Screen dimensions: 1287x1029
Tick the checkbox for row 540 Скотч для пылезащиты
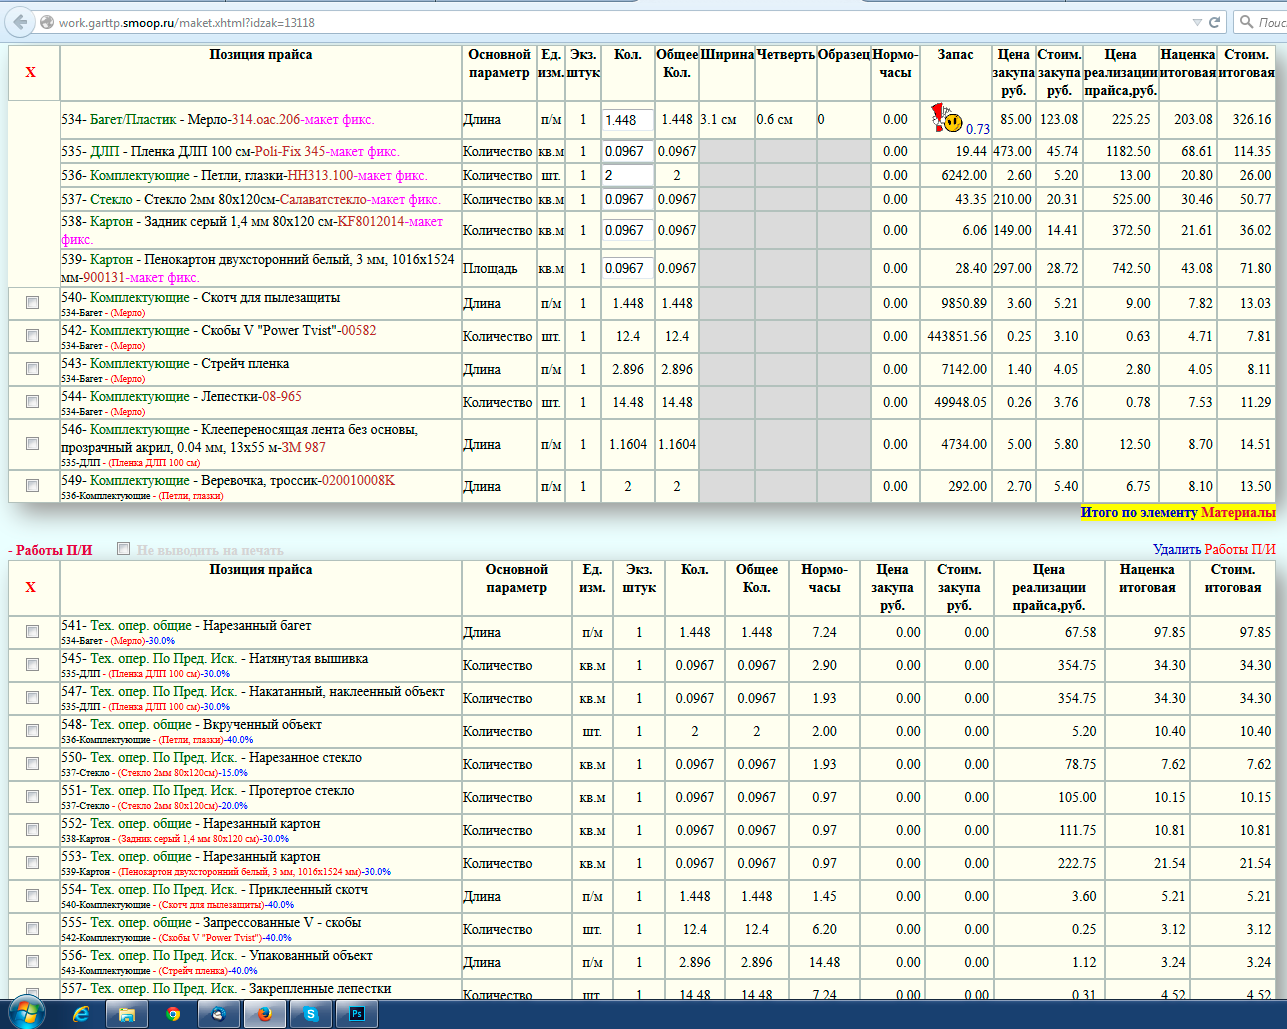(32, 302)
